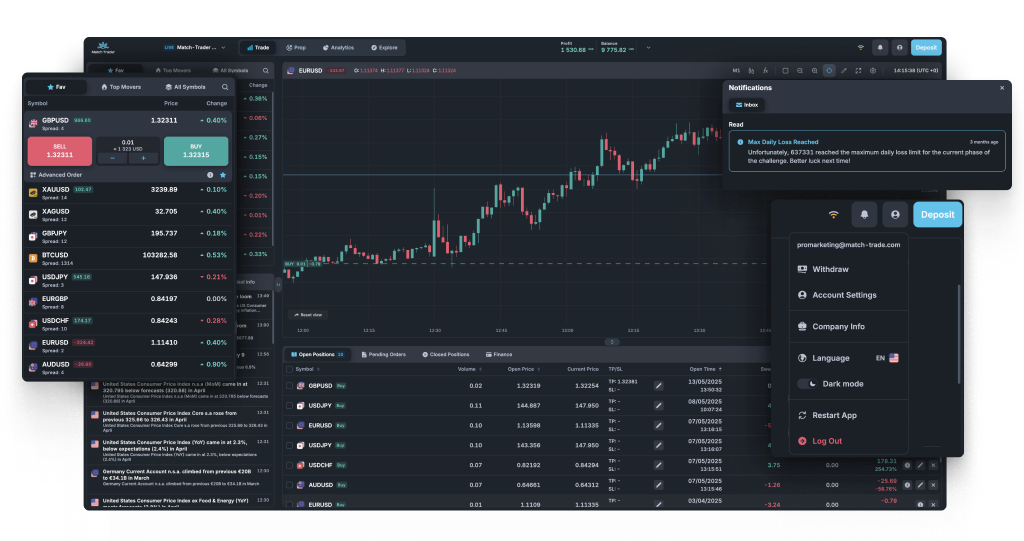
Task: Click the search icon in the symbols panel
Action: click(225, 87)
